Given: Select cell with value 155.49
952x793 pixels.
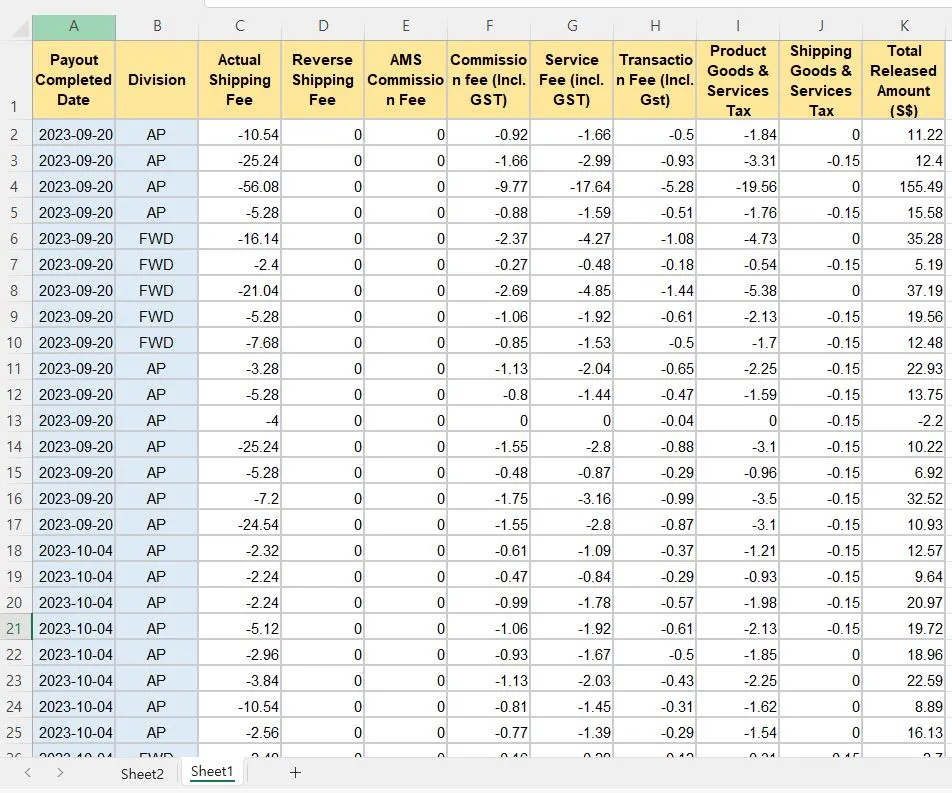Looking at the screenshot, I should pos(904,186).
